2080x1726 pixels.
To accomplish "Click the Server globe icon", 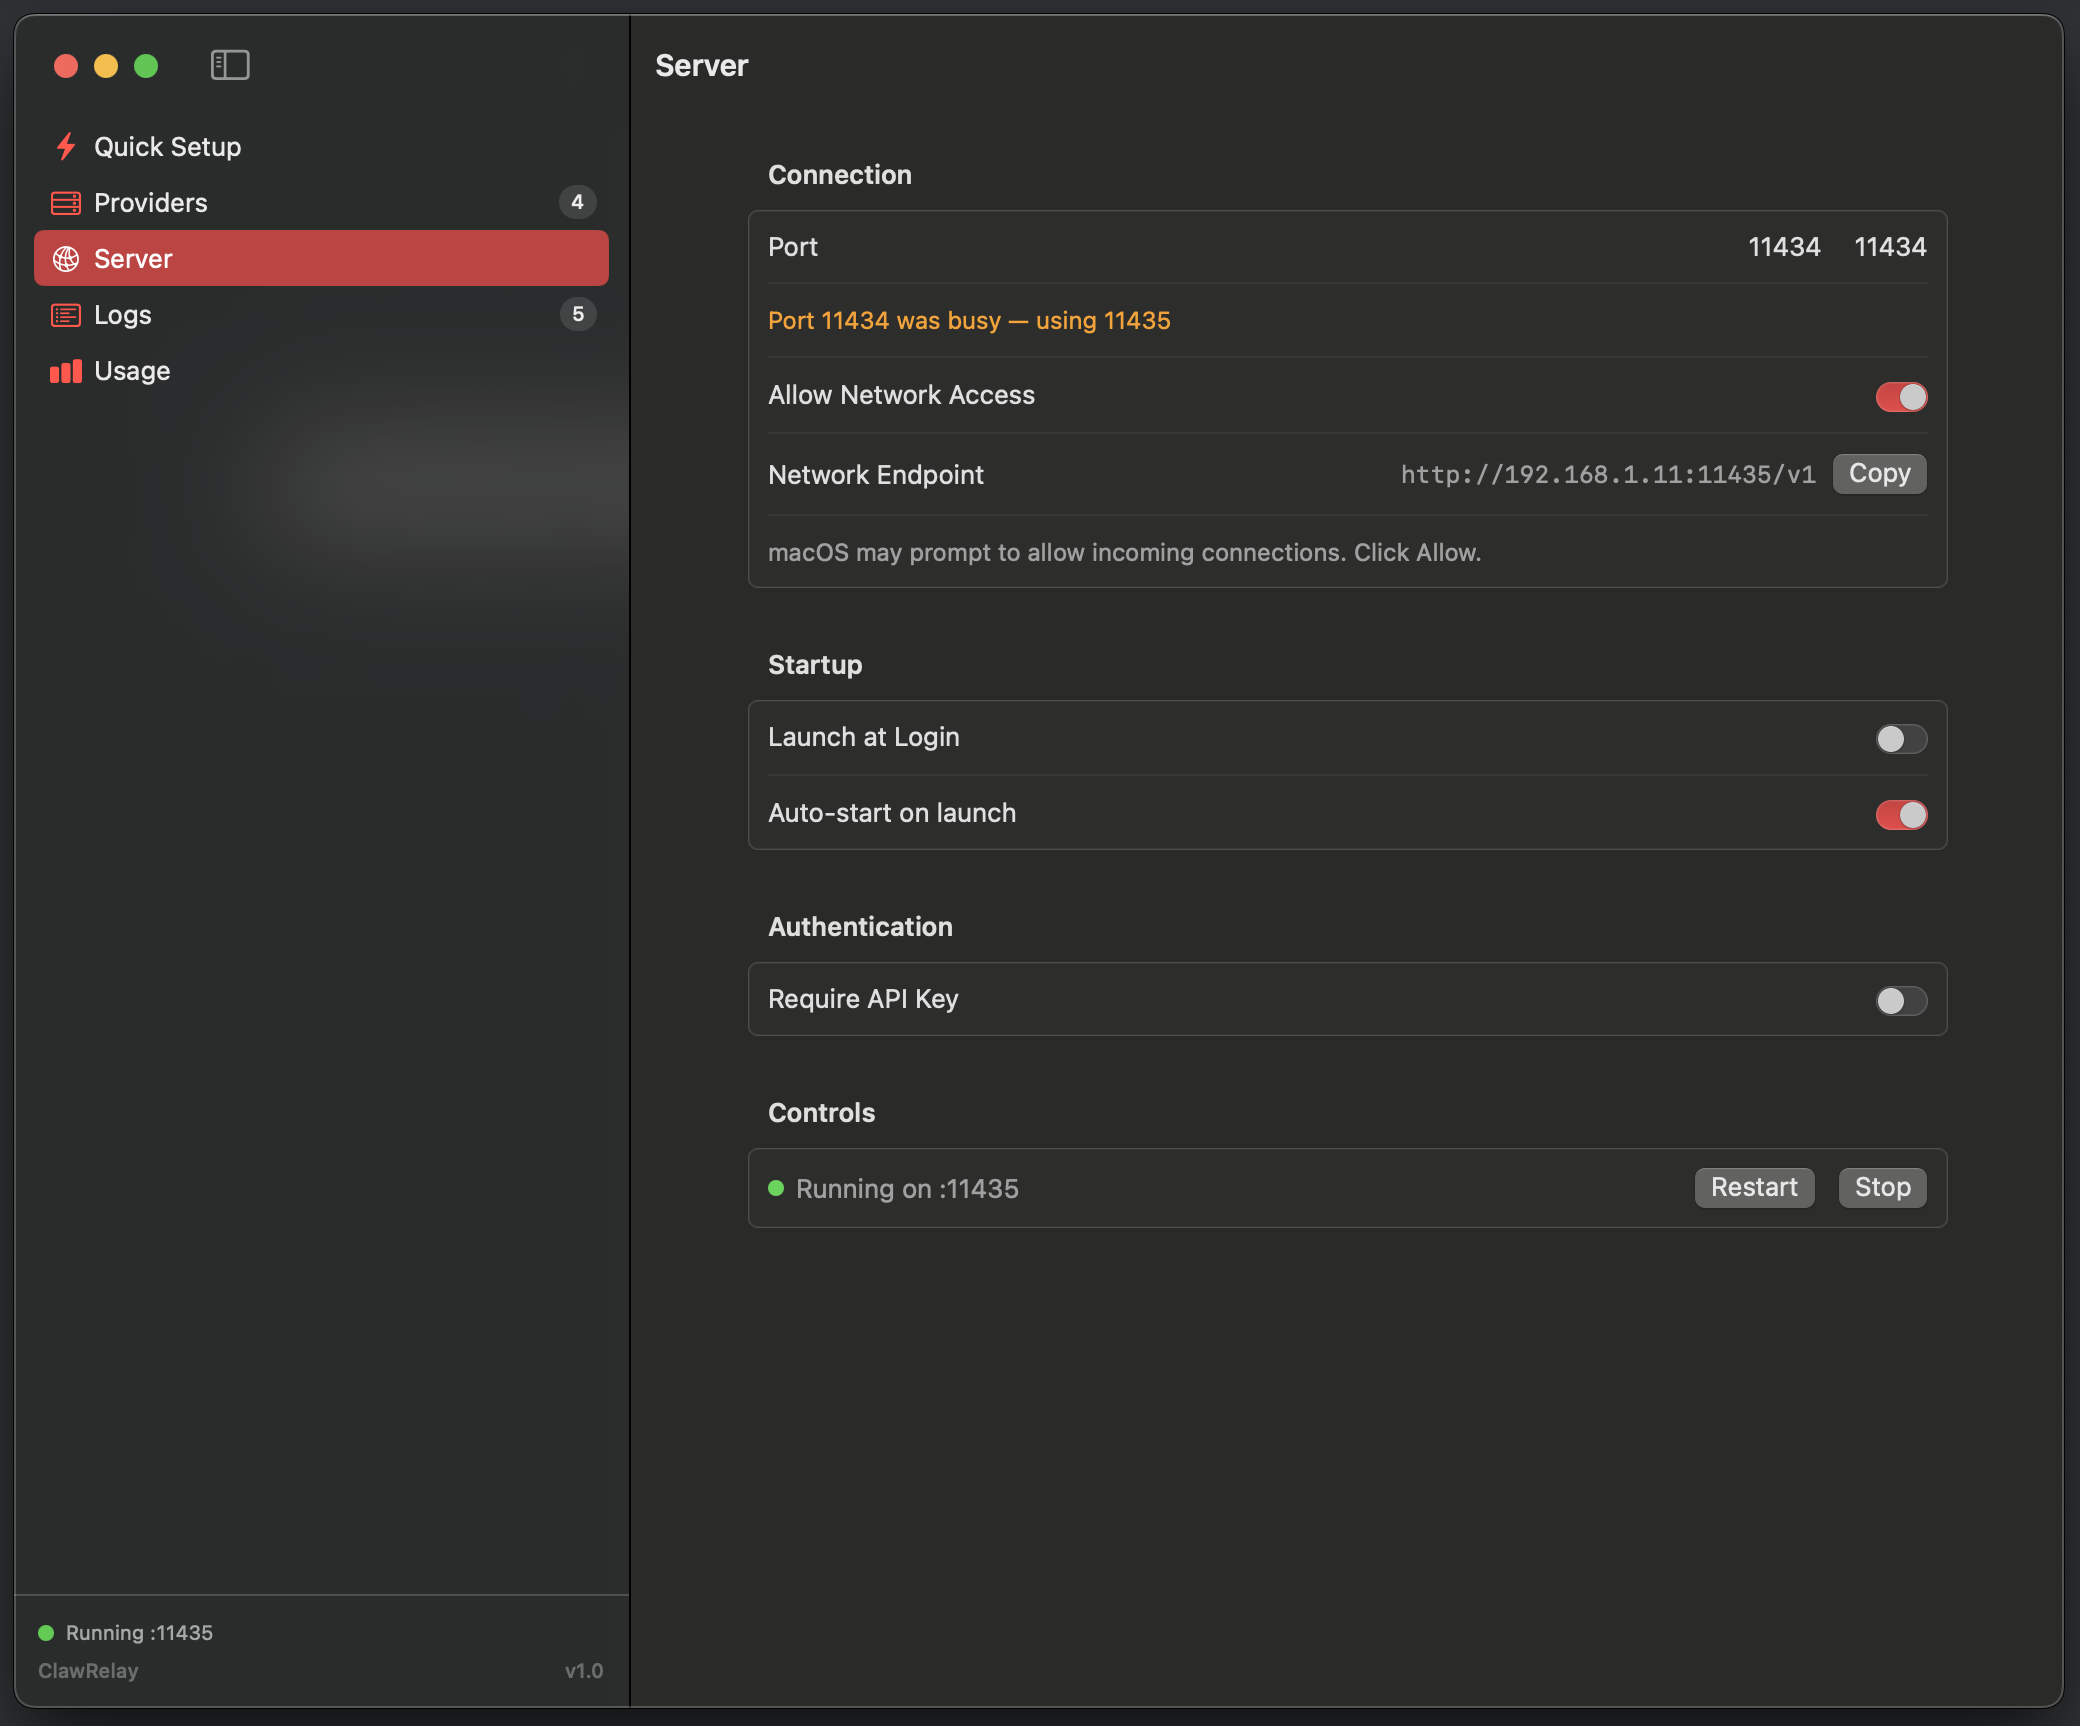I will pos(66,259).
